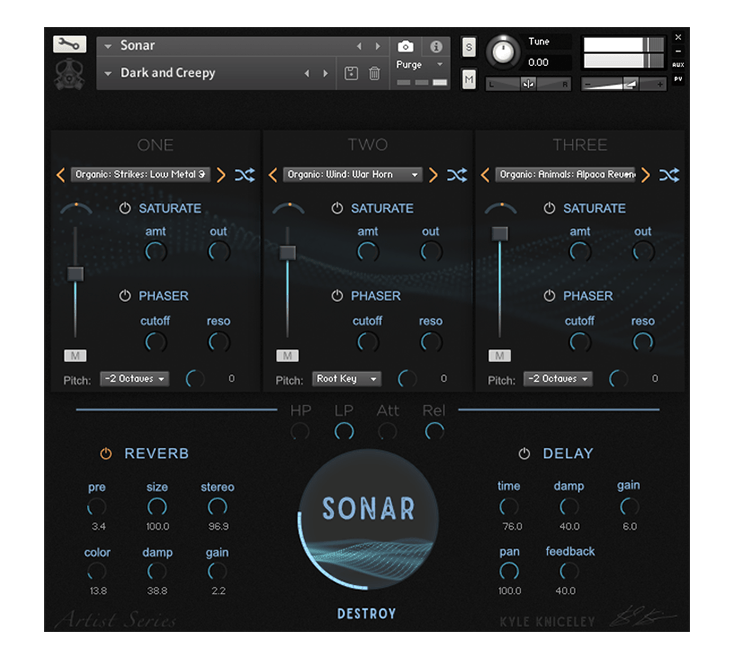The height and width of the screenshot is (659, 734).
Task: Click layer THREE phaser reso knob
Action: click(643, 342)
